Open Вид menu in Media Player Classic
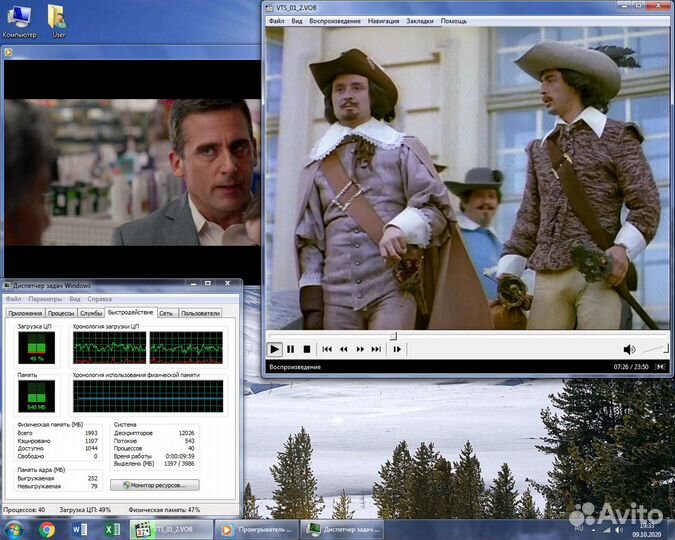Screen dimensions: 675x540 (x=297, y=21)
